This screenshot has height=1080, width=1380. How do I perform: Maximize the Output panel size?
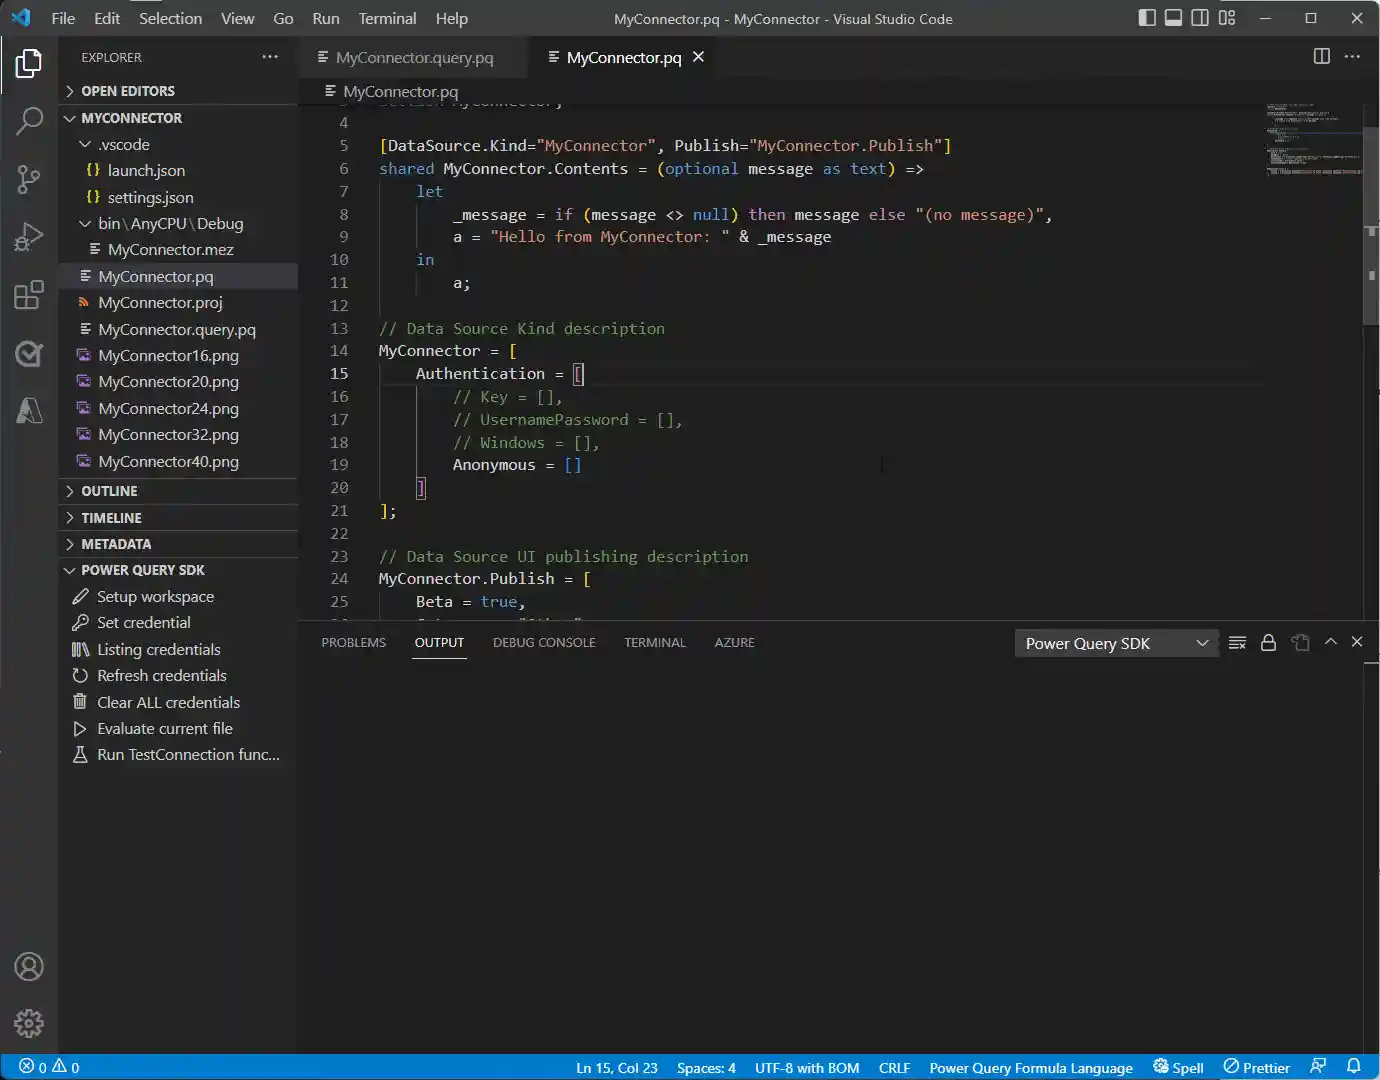[1330, 642]
